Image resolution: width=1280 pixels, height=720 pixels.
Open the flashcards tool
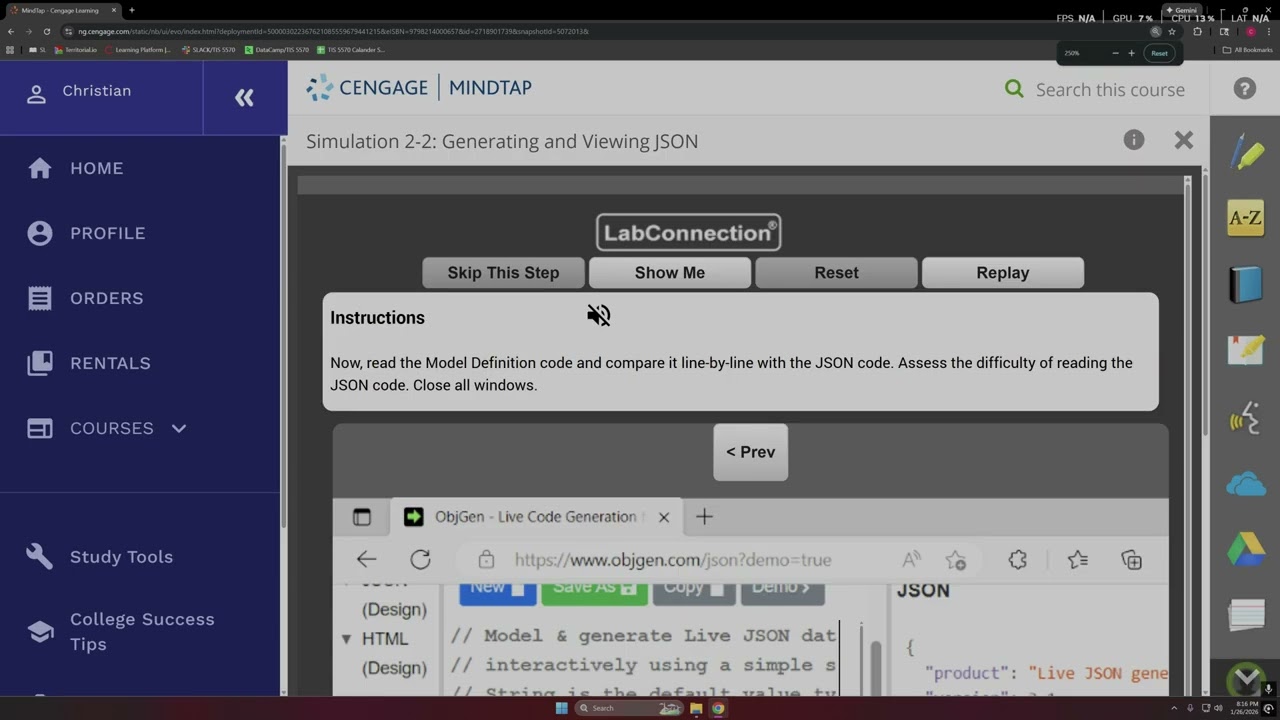1246,615
